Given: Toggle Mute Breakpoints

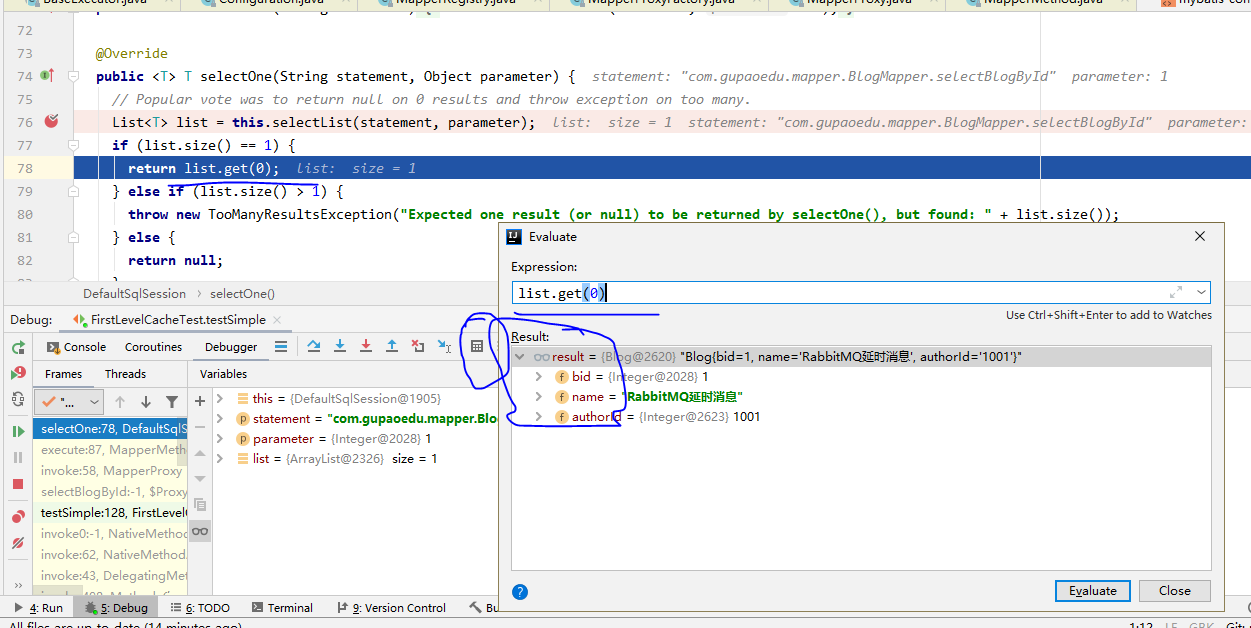Looking at the screenshot, I should (18, 543).
